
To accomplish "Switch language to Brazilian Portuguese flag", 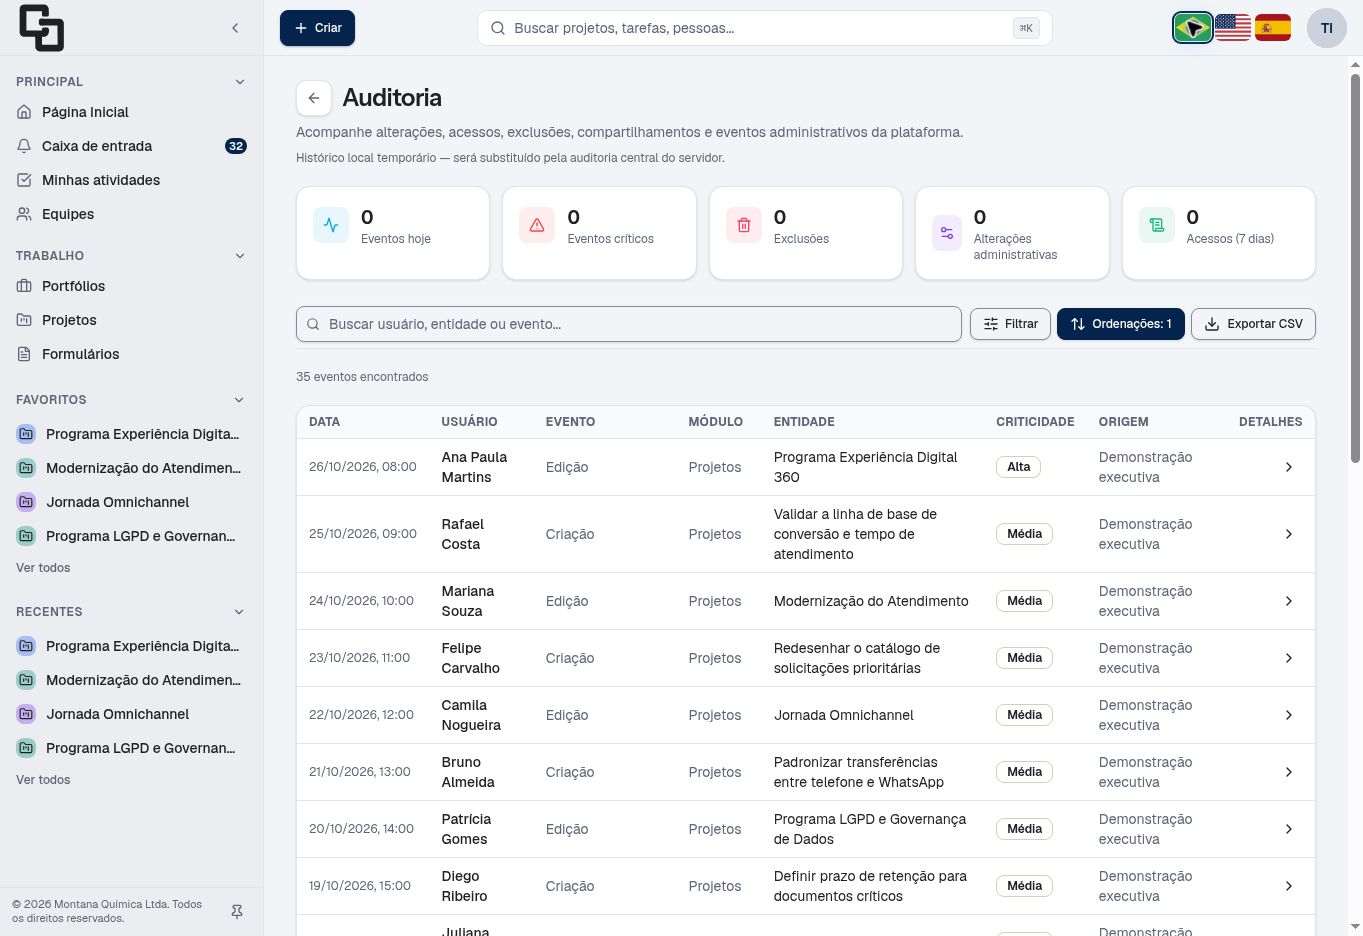I will (x=1192, y=28).
